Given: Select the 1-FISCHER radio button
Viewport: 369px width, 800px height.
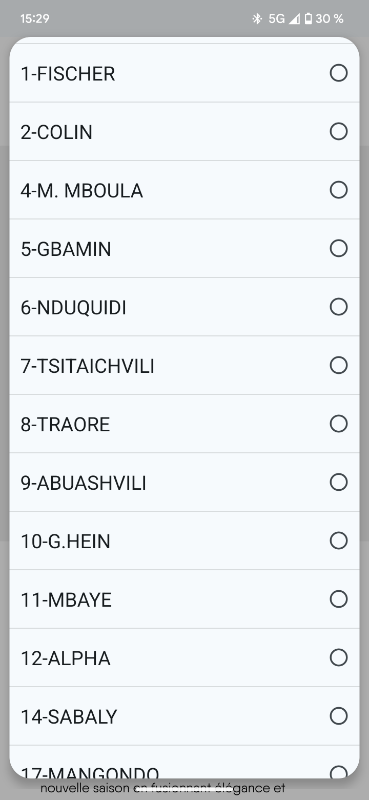Looking at the screenshot, I should (x=338, y=73).
